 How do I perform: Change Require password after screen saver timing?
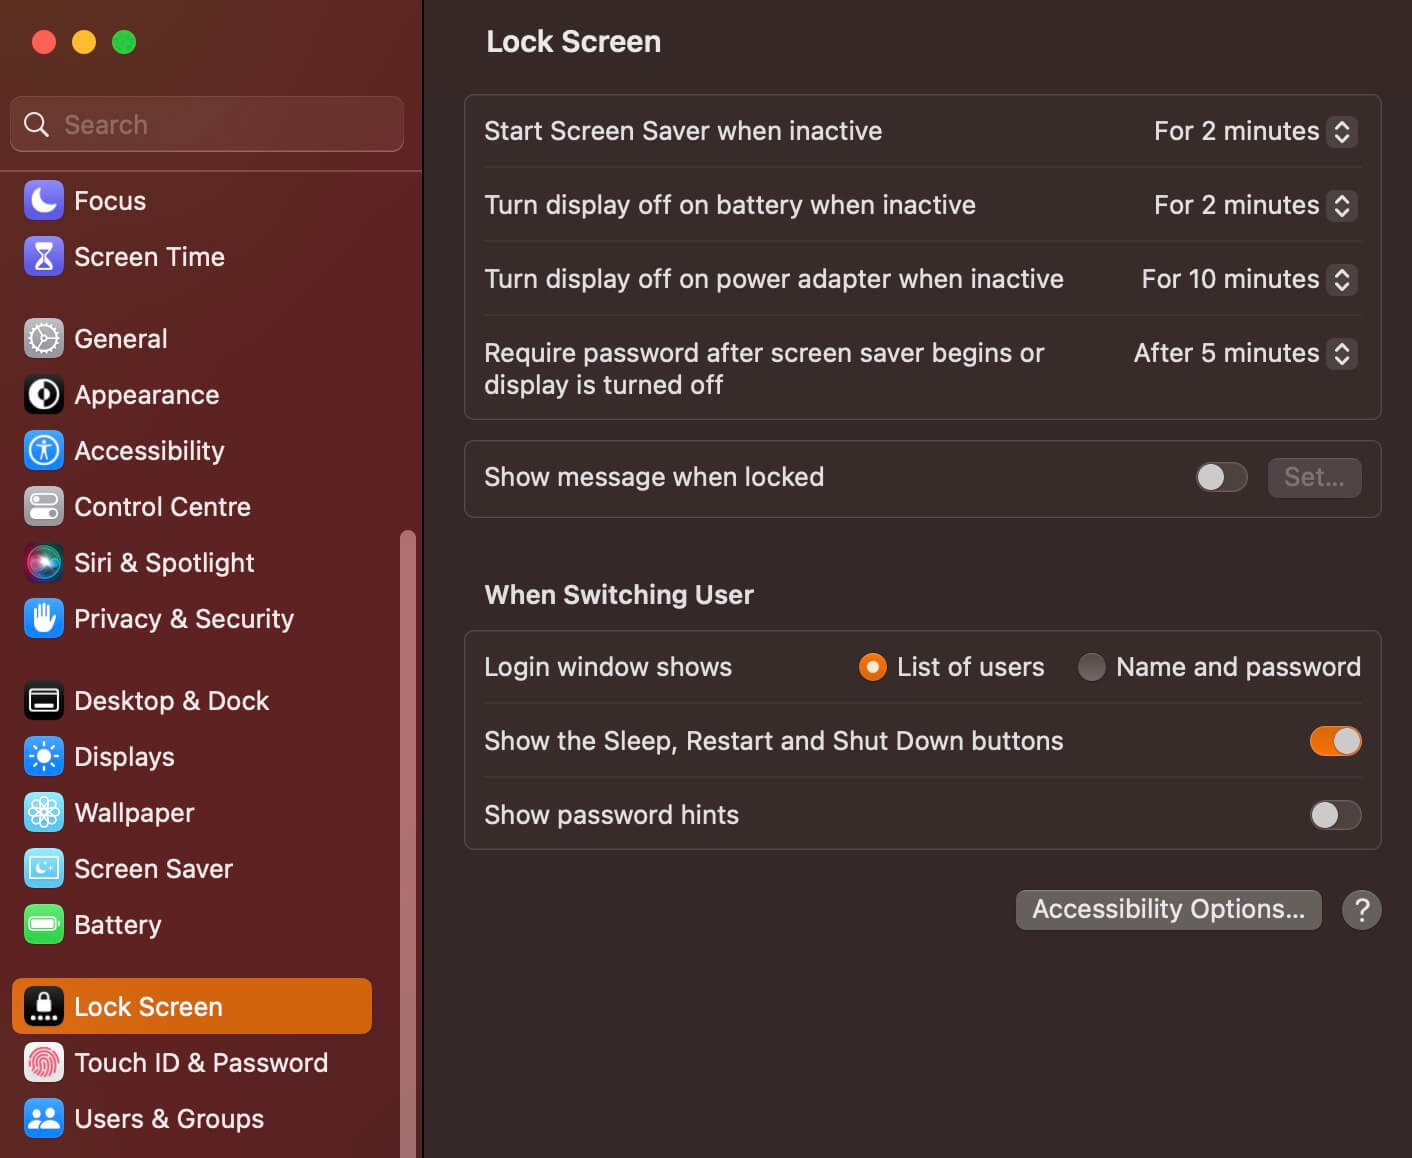tap(1344, 353)
